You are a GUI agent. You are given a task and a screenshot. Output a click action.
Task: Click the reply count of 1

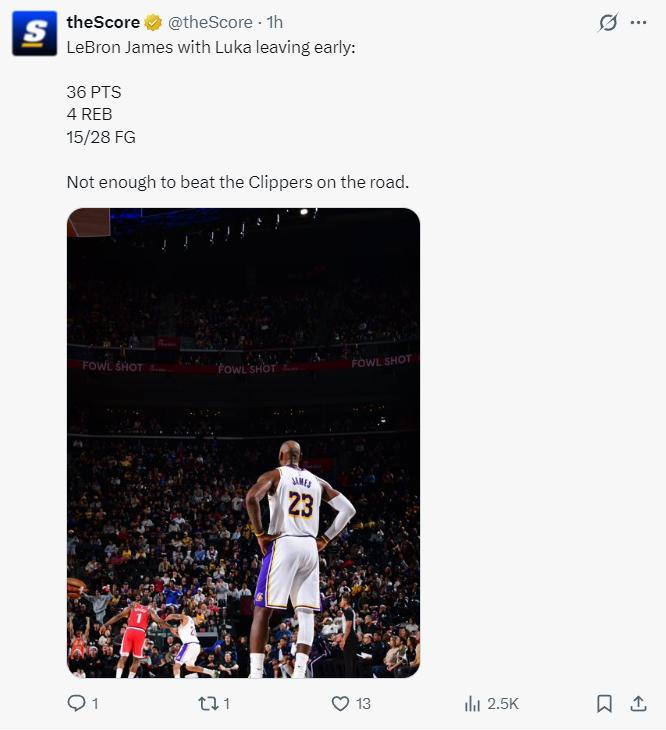point(95,703)
